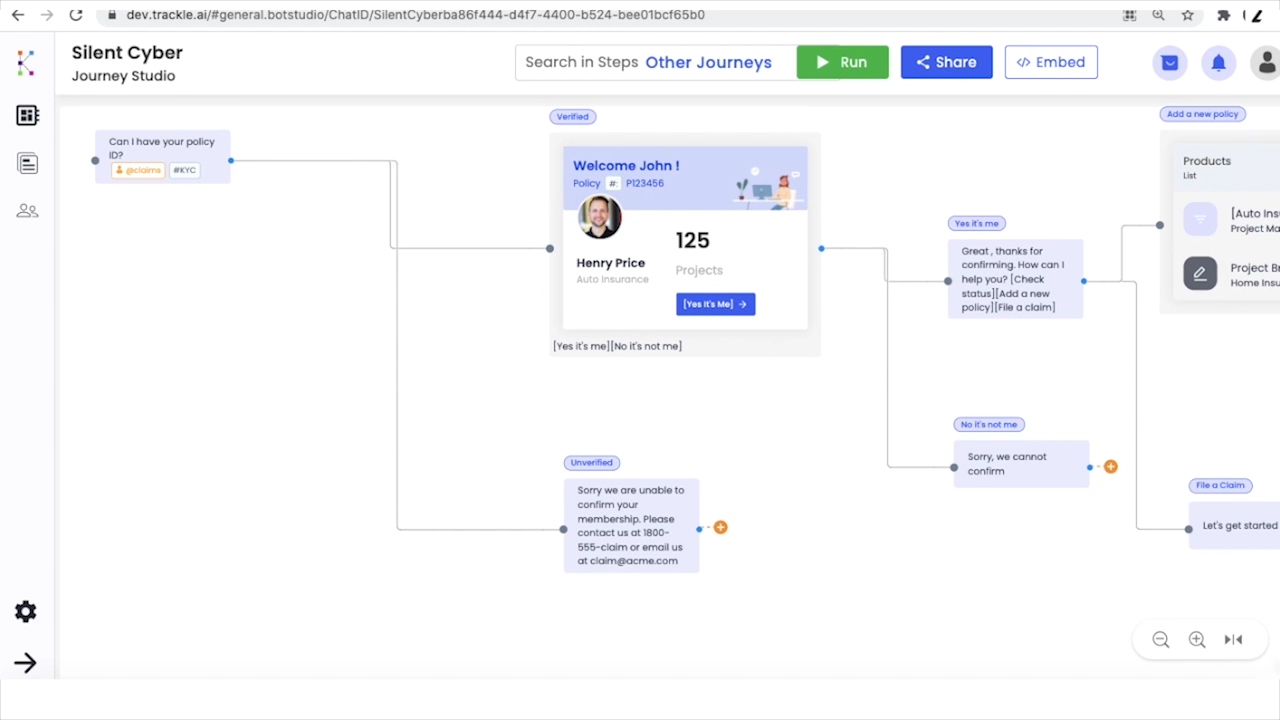Viewport: 1280px width, 720px height.
Task: Open the user profile avatar icon
Action: coord(1266,63)
